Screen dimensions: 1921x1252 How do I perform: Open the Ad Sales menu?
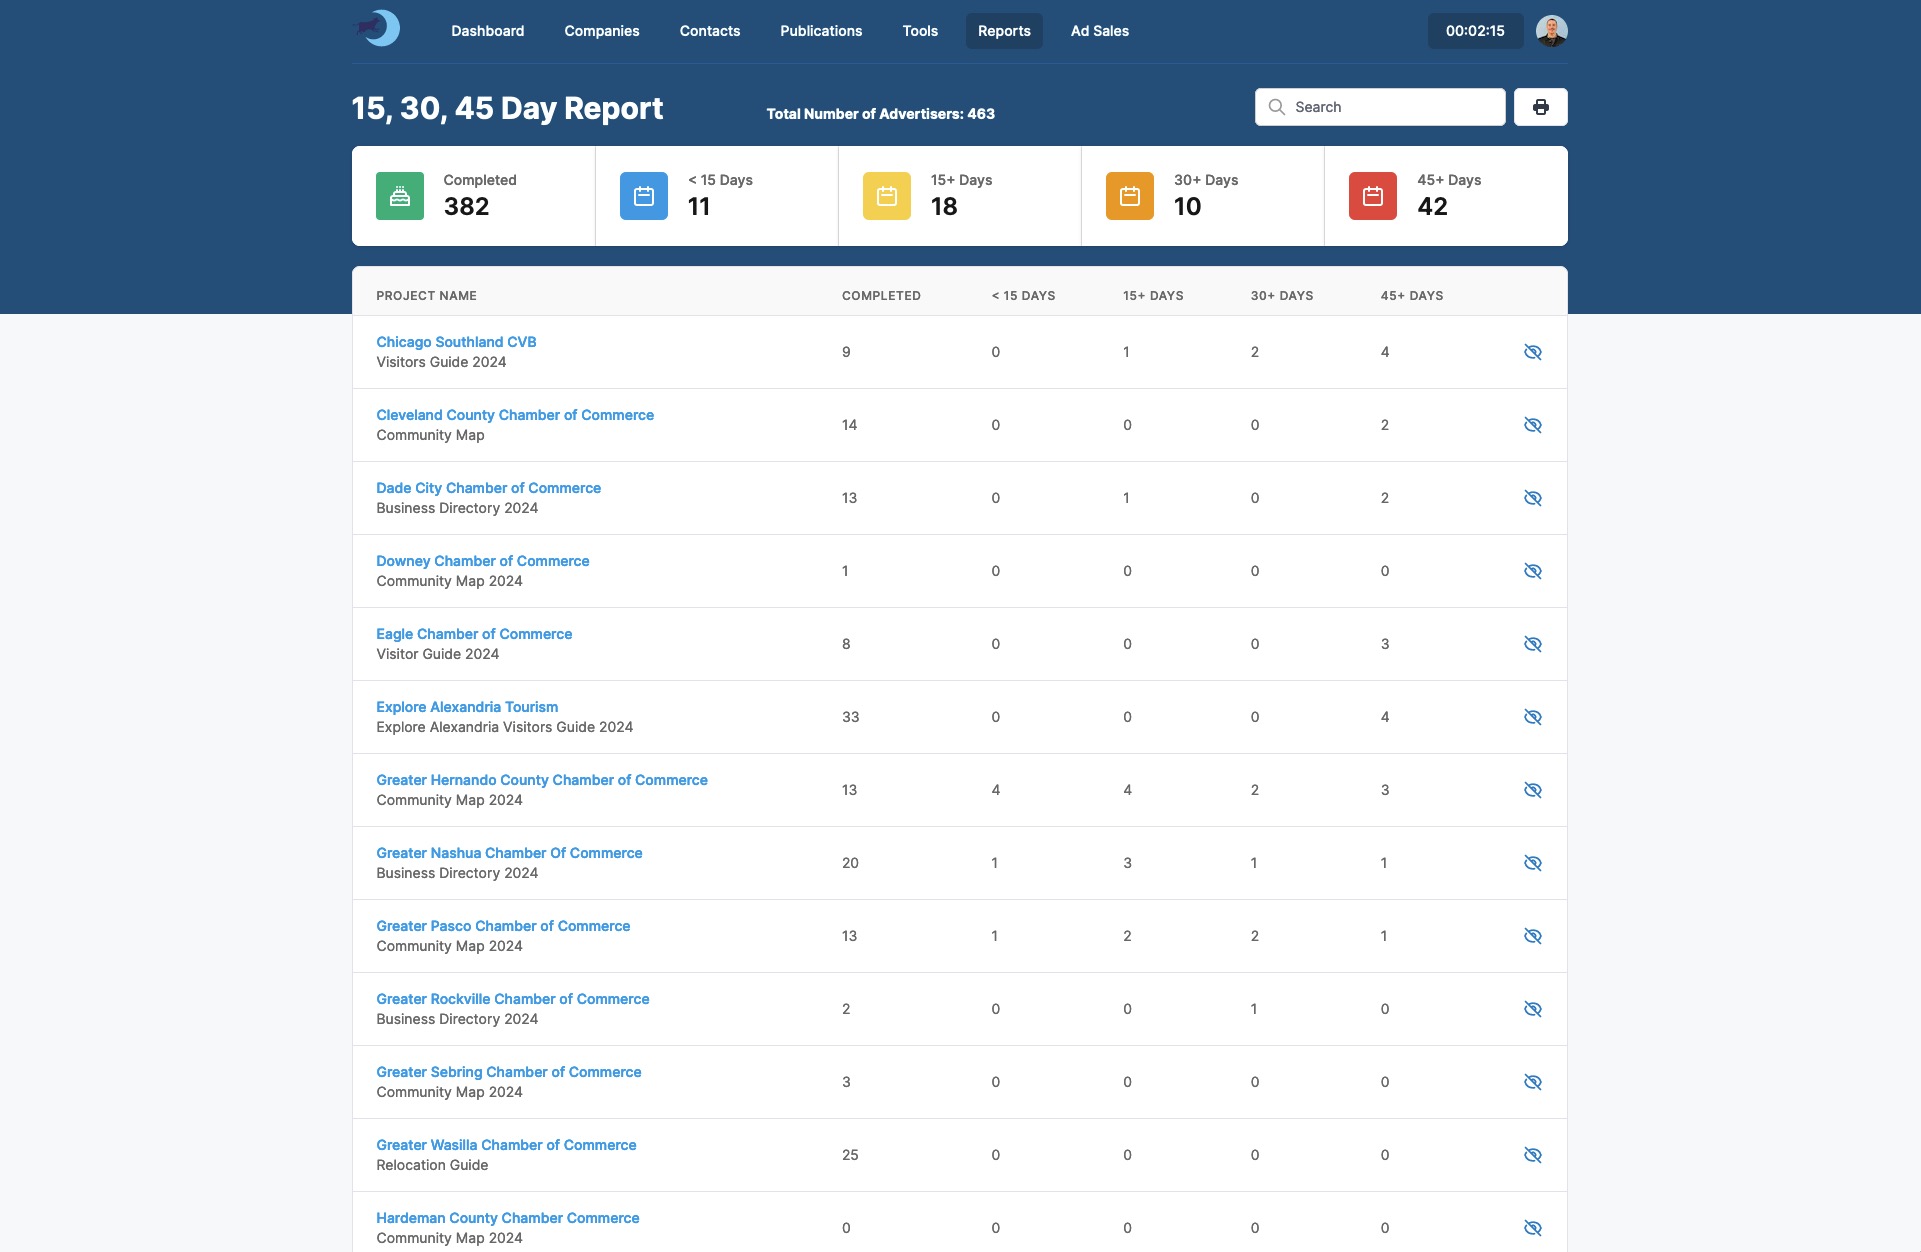[x=1099, y=31]
